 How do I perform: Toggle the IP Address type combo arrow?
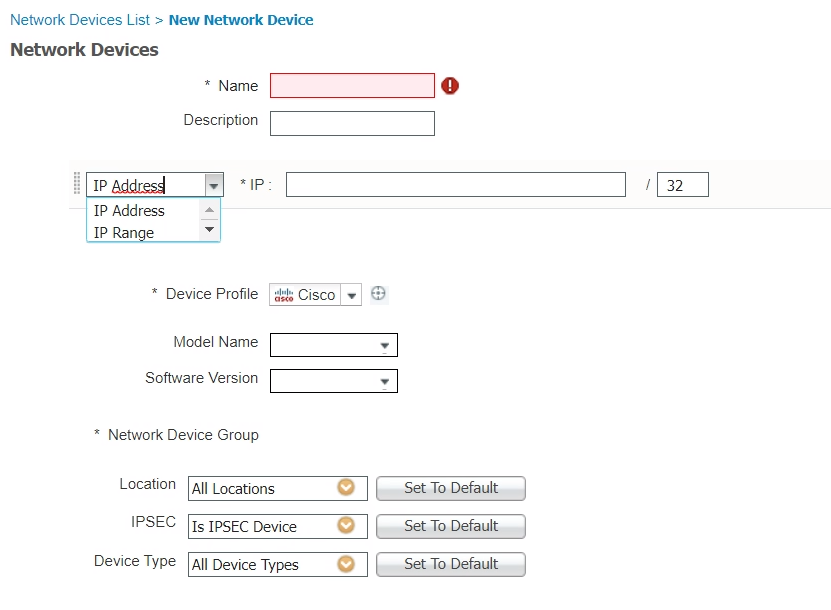tap(213, 185)
